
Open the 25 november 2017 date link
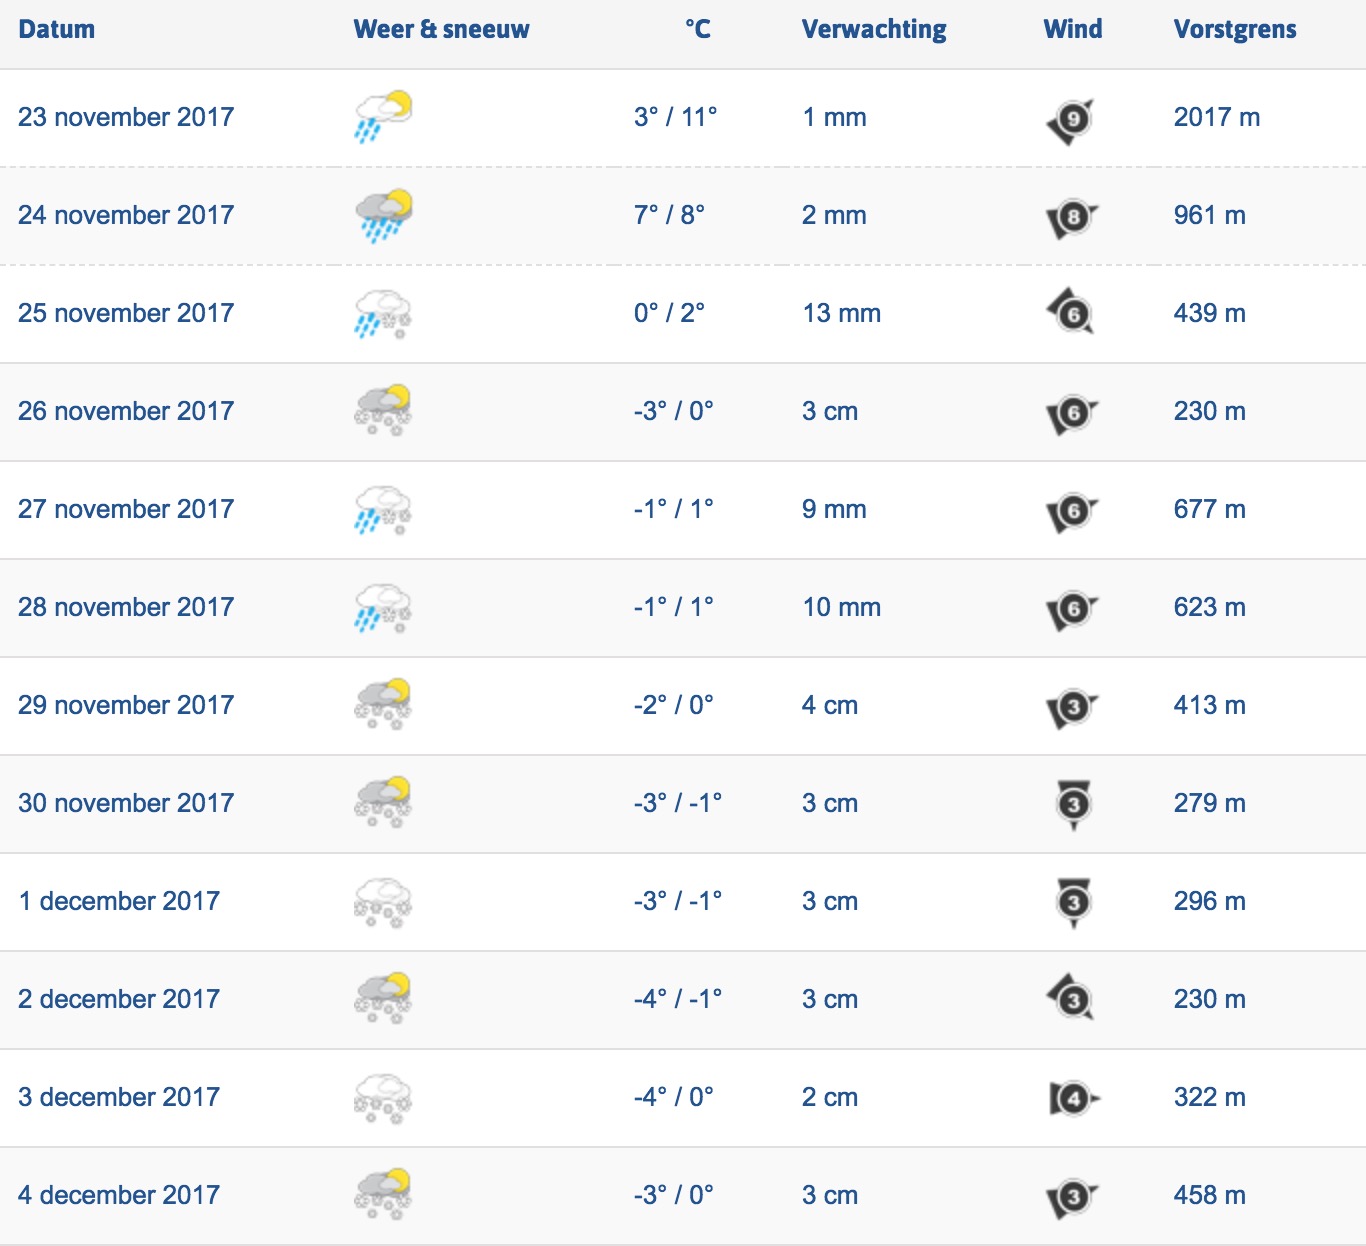126,313
